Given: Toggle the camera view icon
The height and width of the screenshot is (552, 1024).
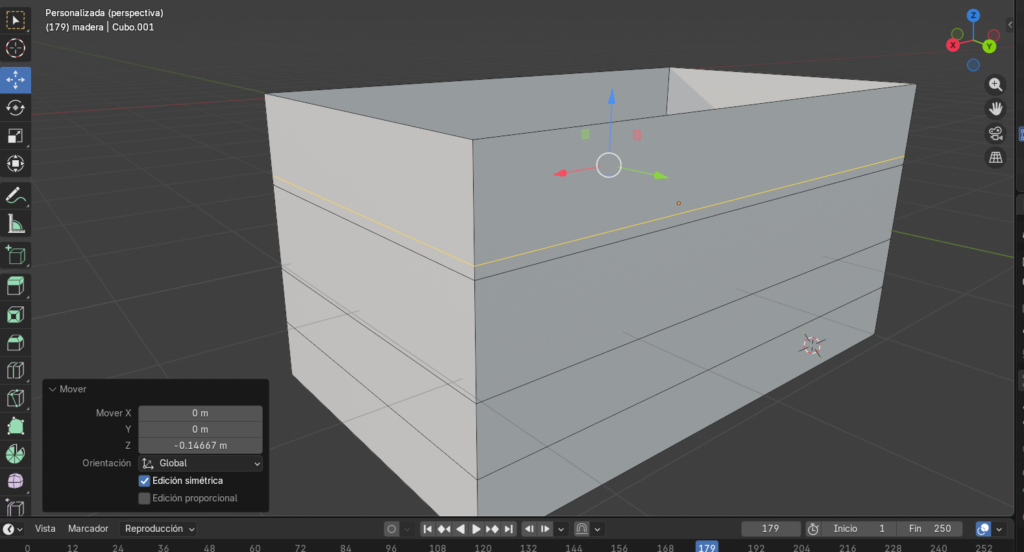Looking at the screenshot, I should coord(995,133).
